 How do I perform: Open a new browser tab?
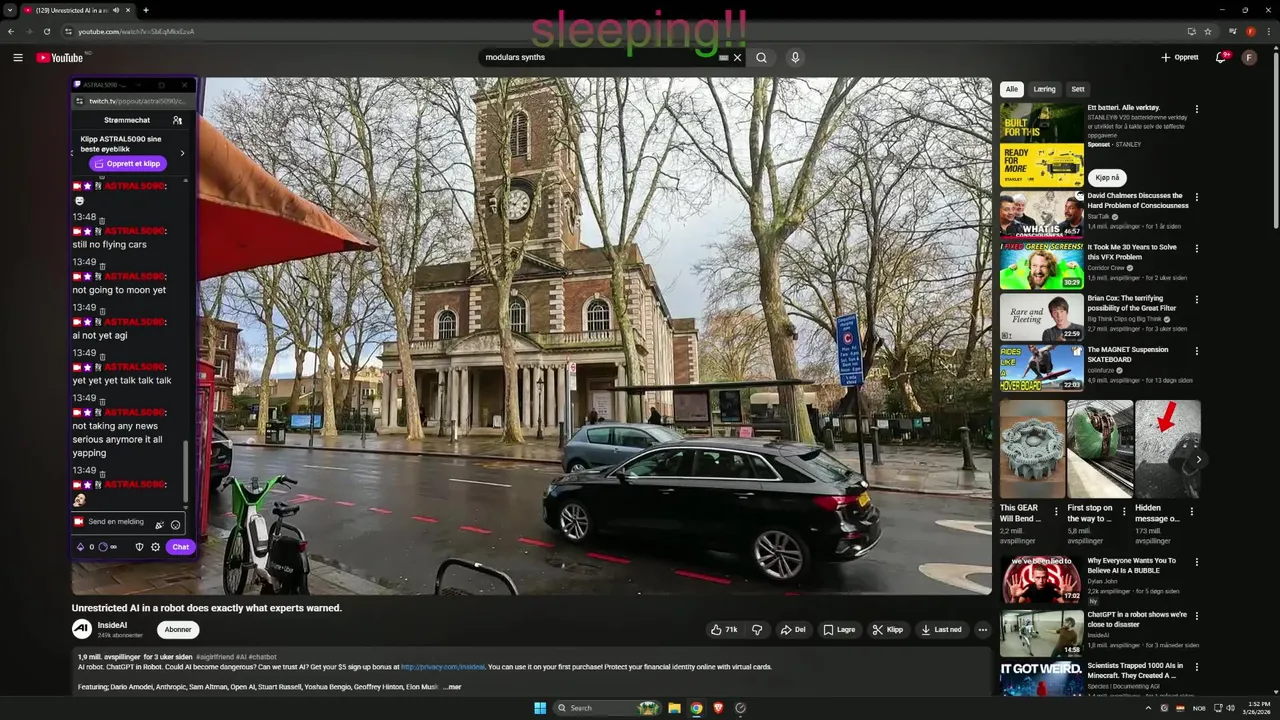(x=146, y=10)
